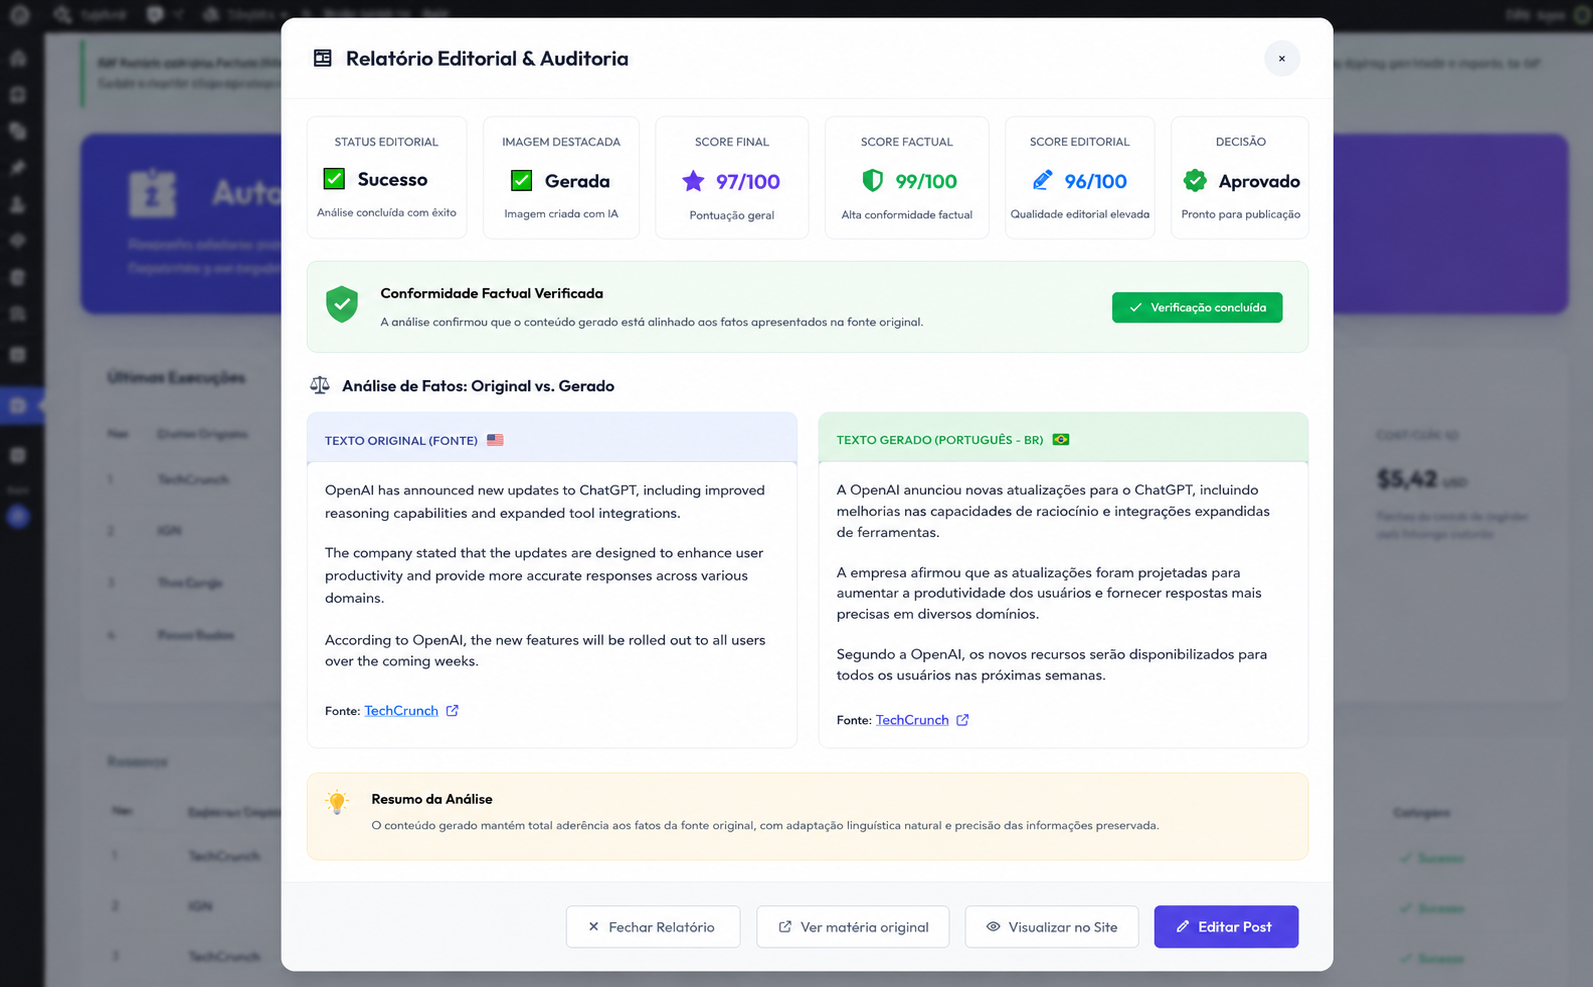Viewport: 1593px width, 987px height.
Task: Click Visualizar no Site button
Action: 1051,927
